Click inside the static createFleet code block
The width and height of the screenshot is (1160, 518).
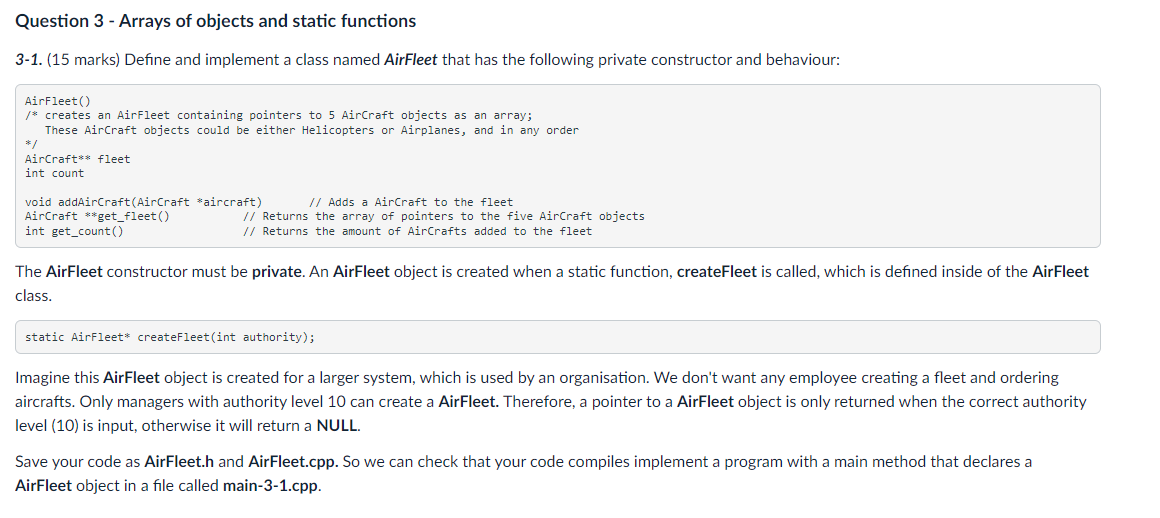coord(557,337)
